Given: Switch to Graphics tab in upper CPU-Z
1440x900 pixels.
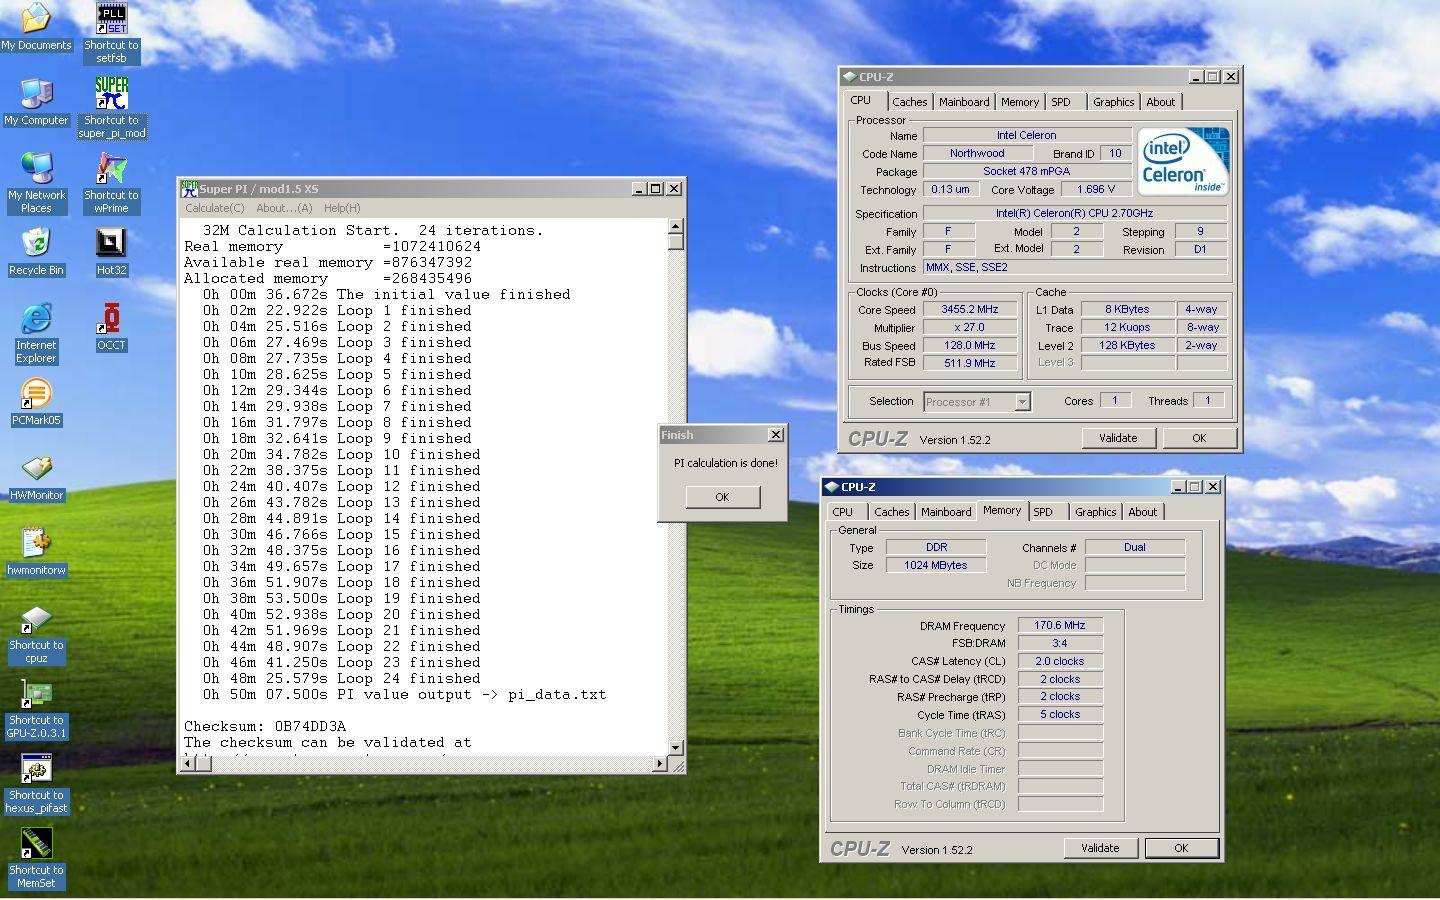Looking at the screenshot, I should click(x=1113, y=102).
